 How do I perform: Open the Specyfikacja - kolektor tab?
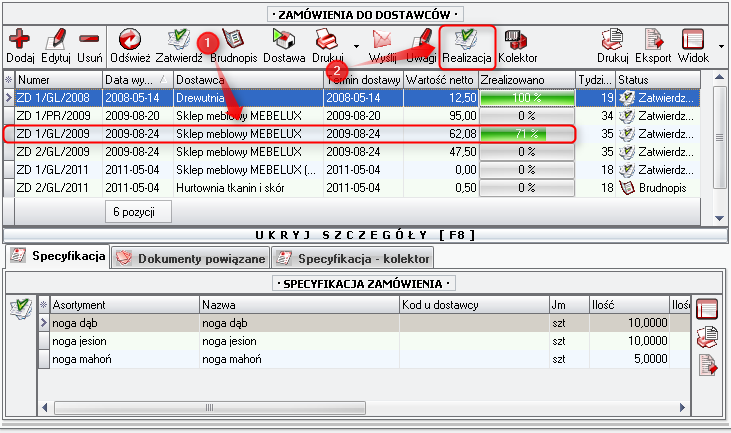355,258
